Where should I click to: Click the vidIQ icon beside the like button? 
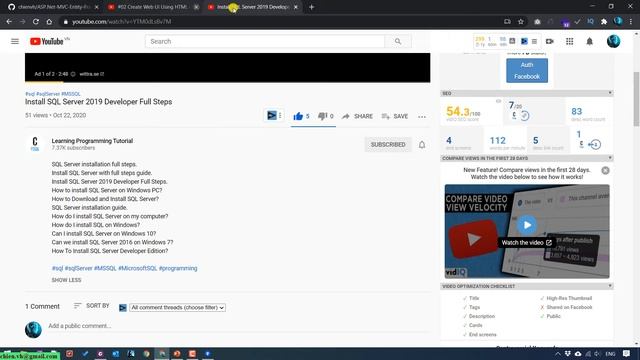tap(272, 116)
